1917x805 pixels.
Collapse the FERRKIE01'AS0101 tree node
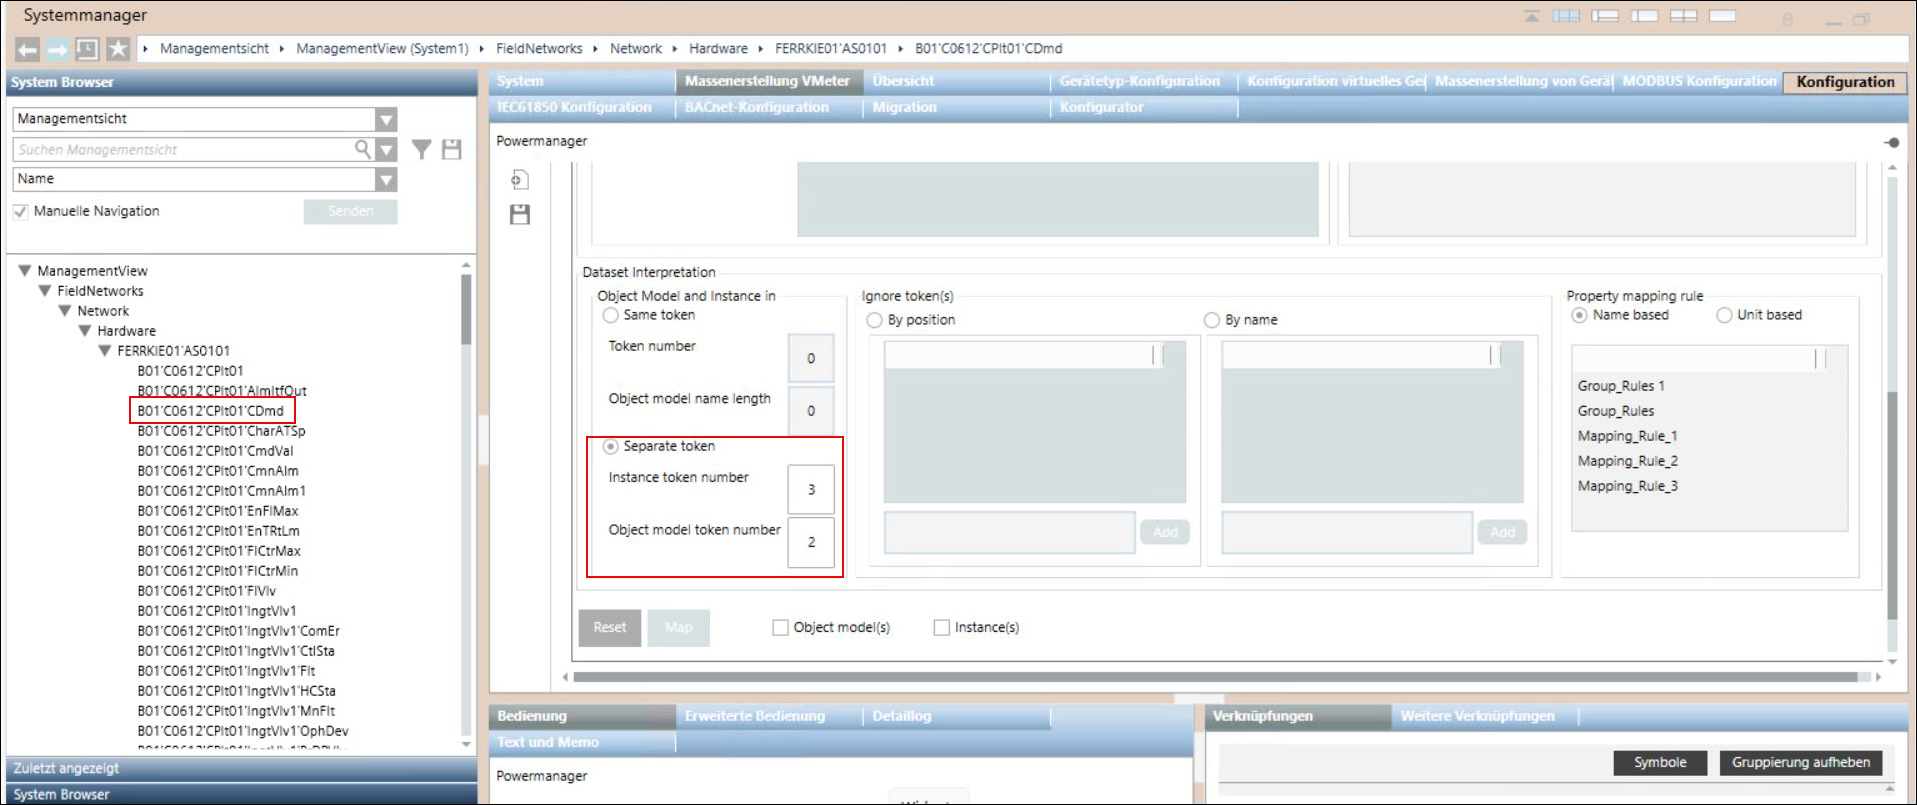105,351
